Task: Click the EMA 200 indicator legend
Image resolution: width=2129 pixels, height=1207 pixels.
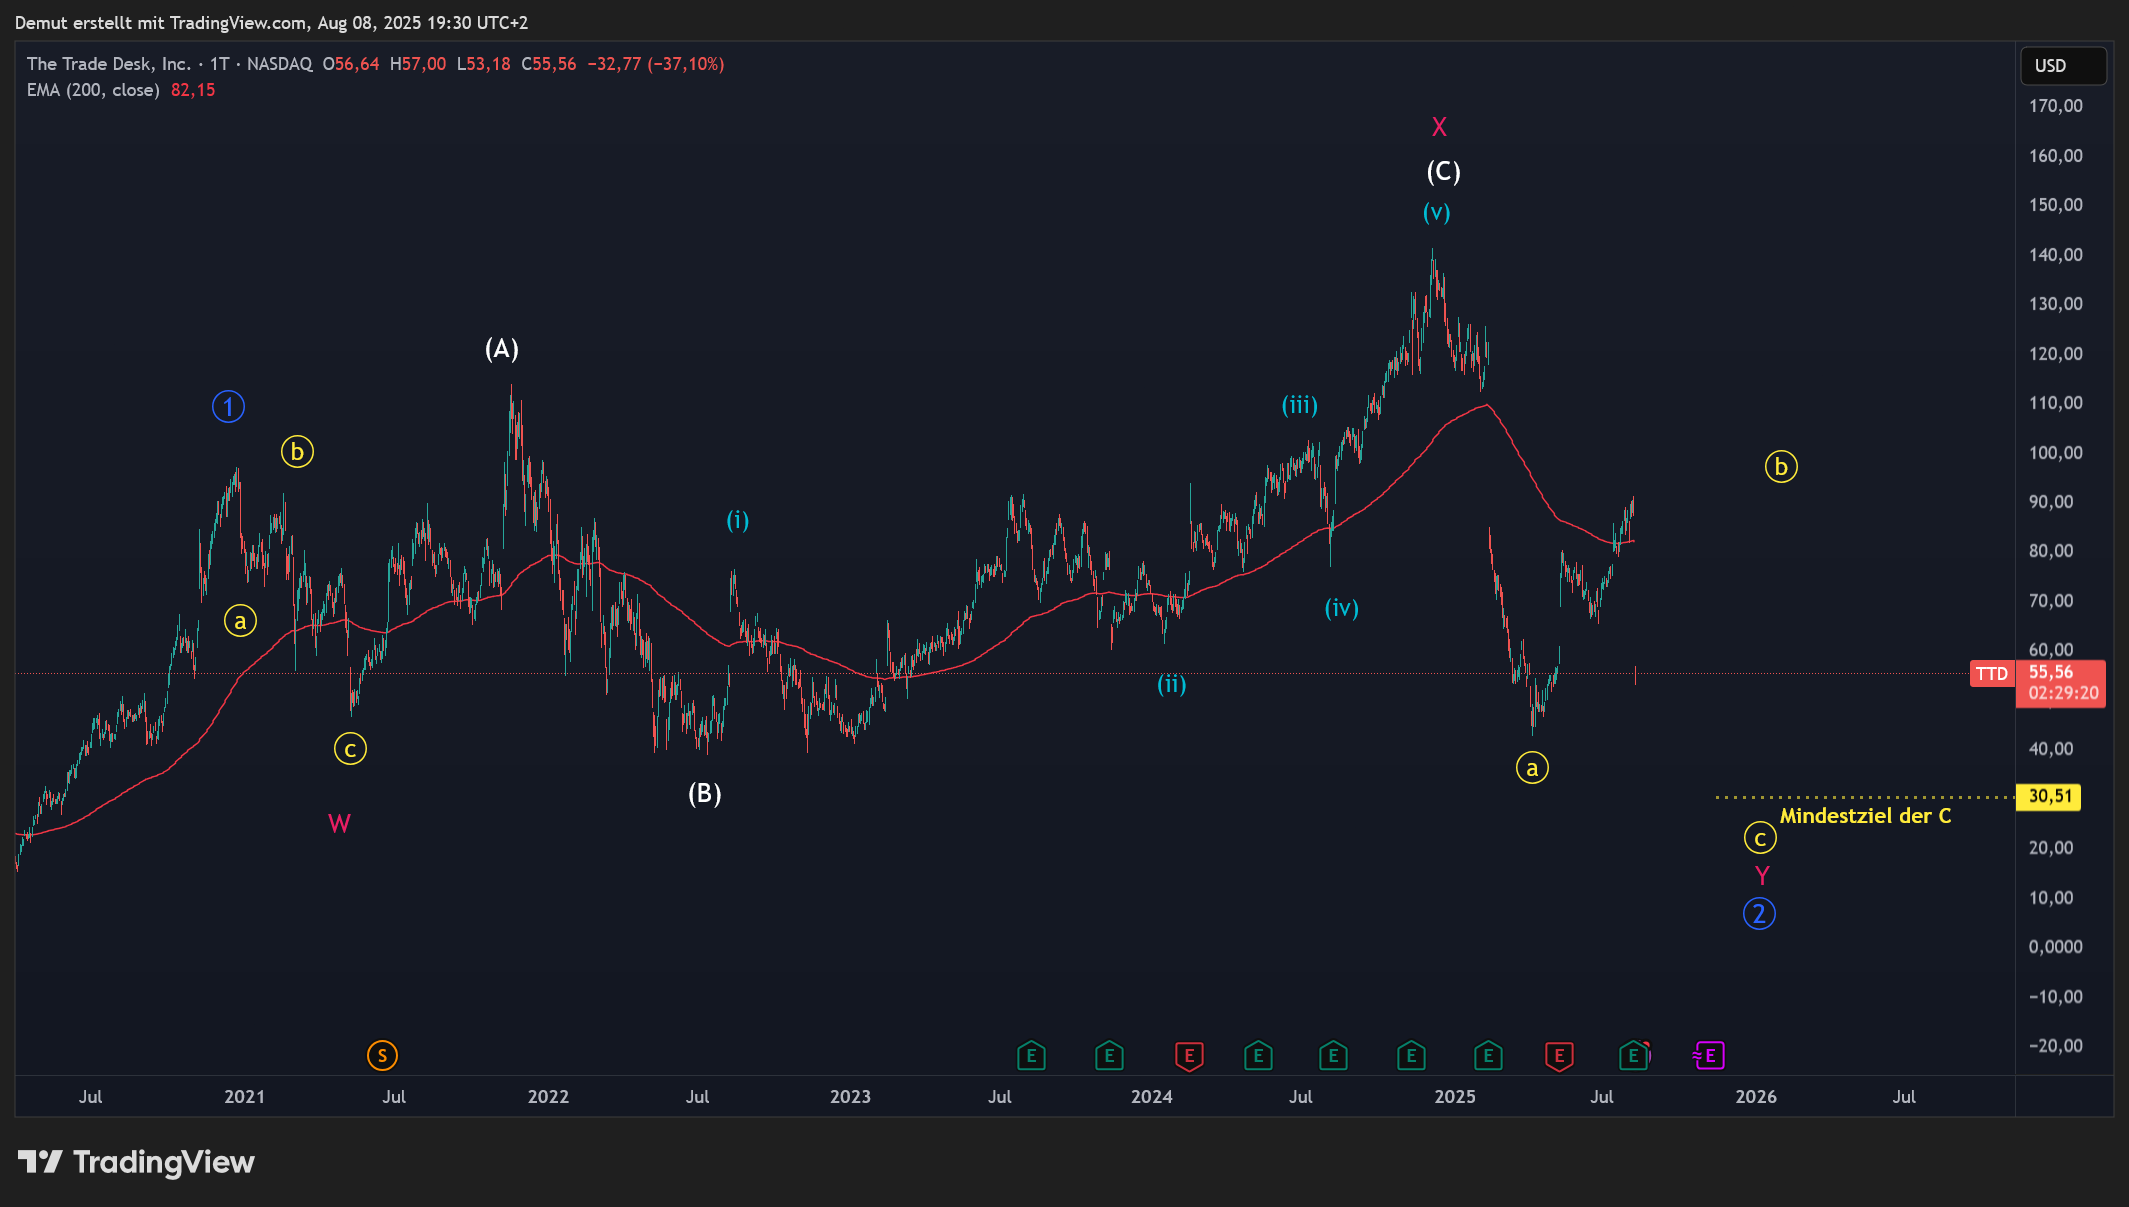Action: pos(93,90)
